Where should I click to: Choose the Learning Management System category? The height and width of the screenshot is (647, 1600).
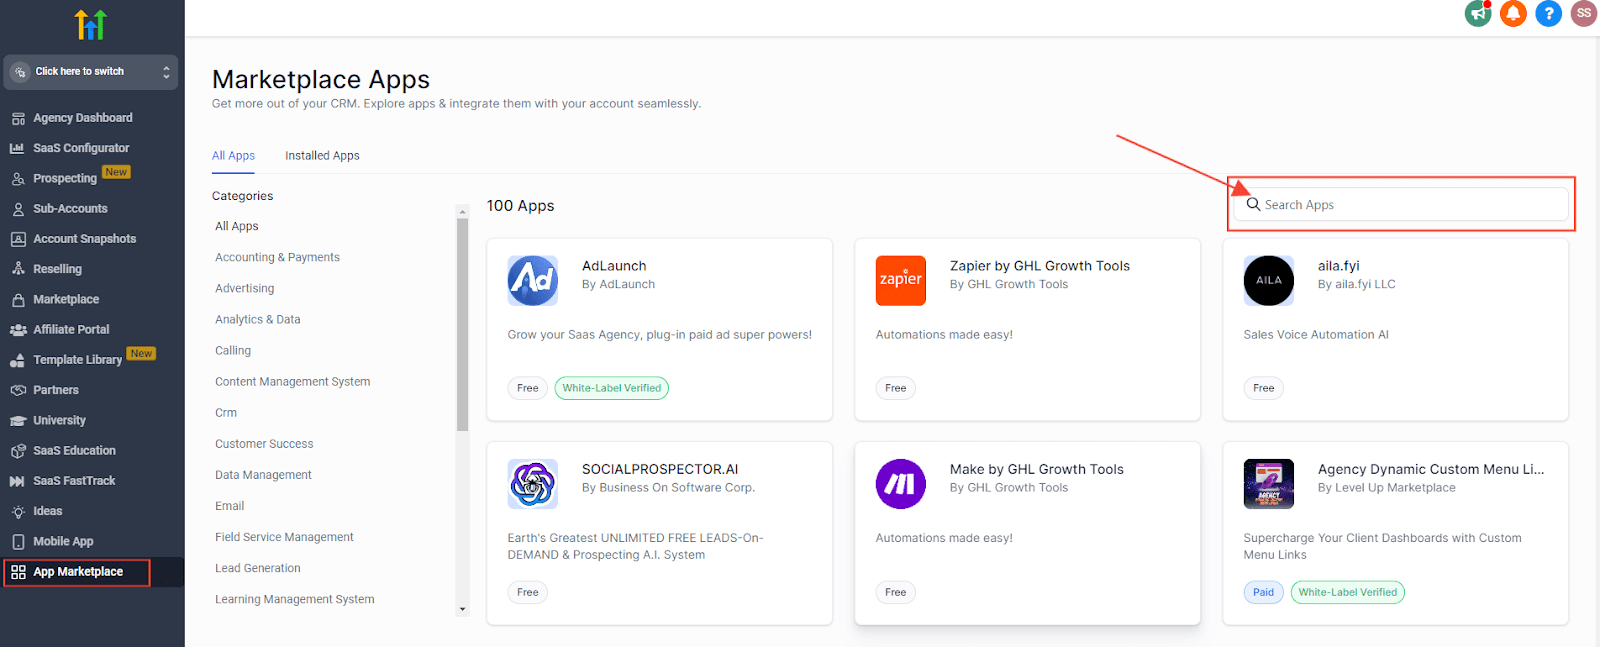[x=295, y=599]
